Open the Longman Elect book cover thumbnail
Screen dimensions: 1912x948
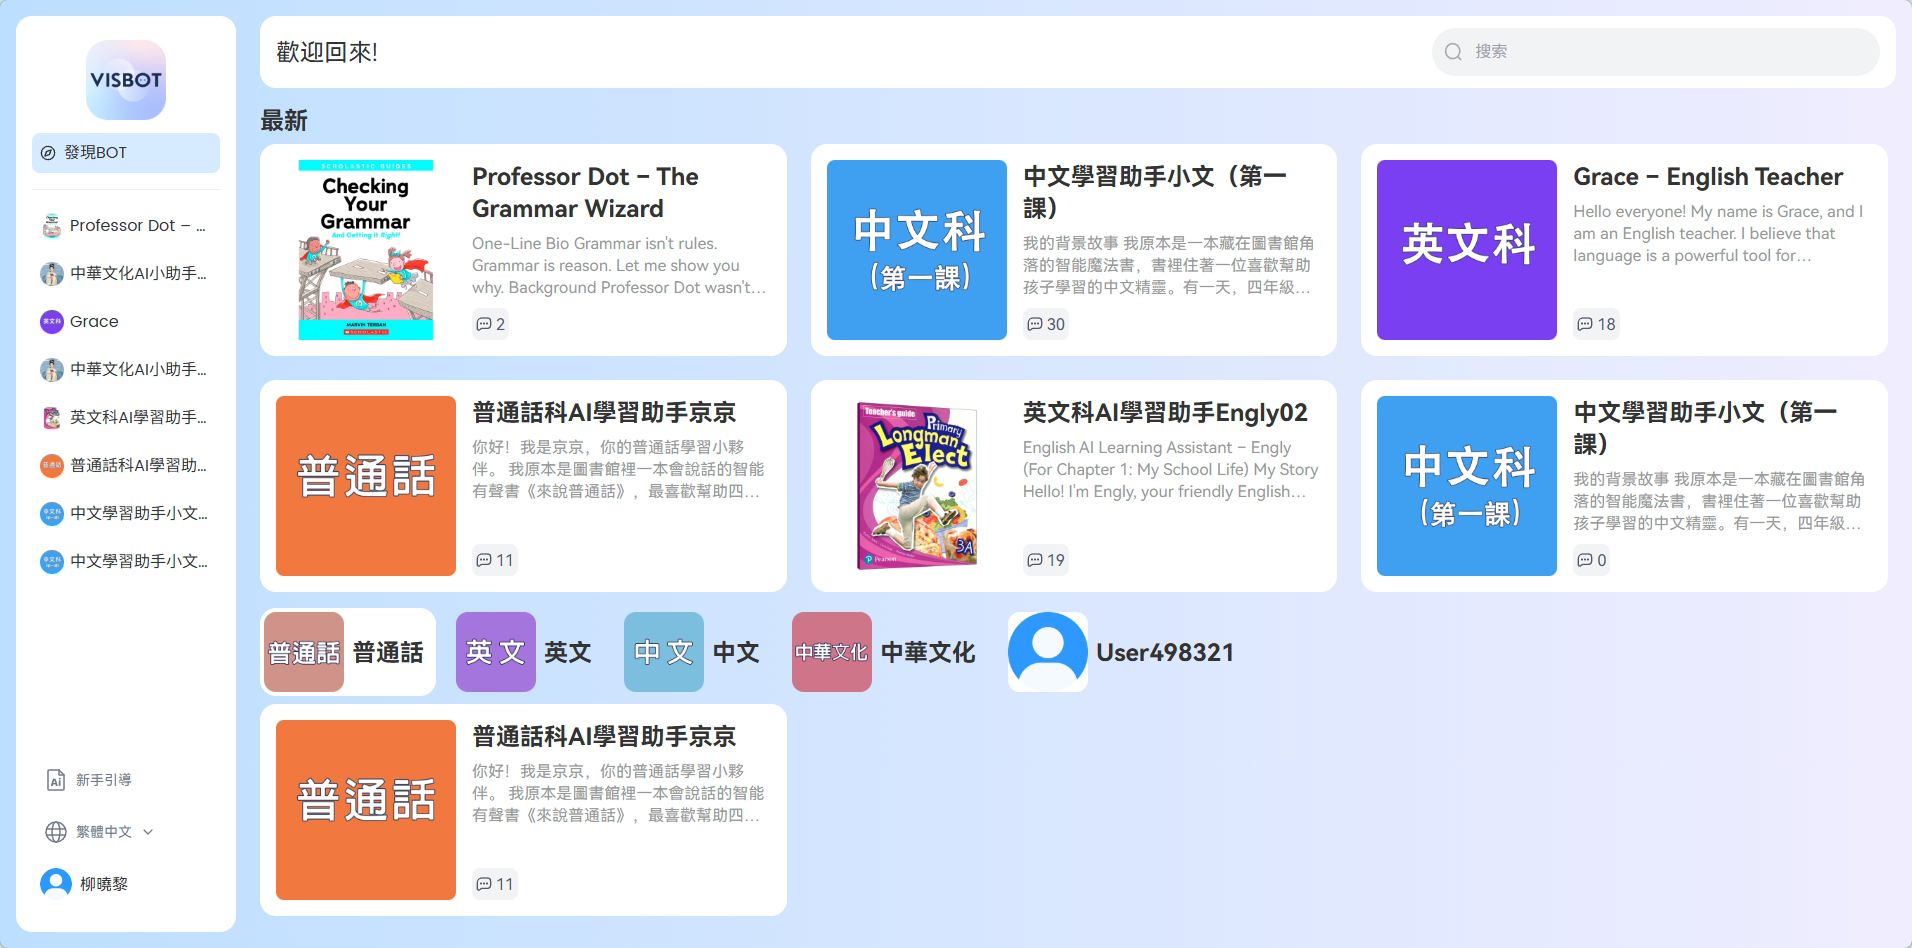click(917, 486)
